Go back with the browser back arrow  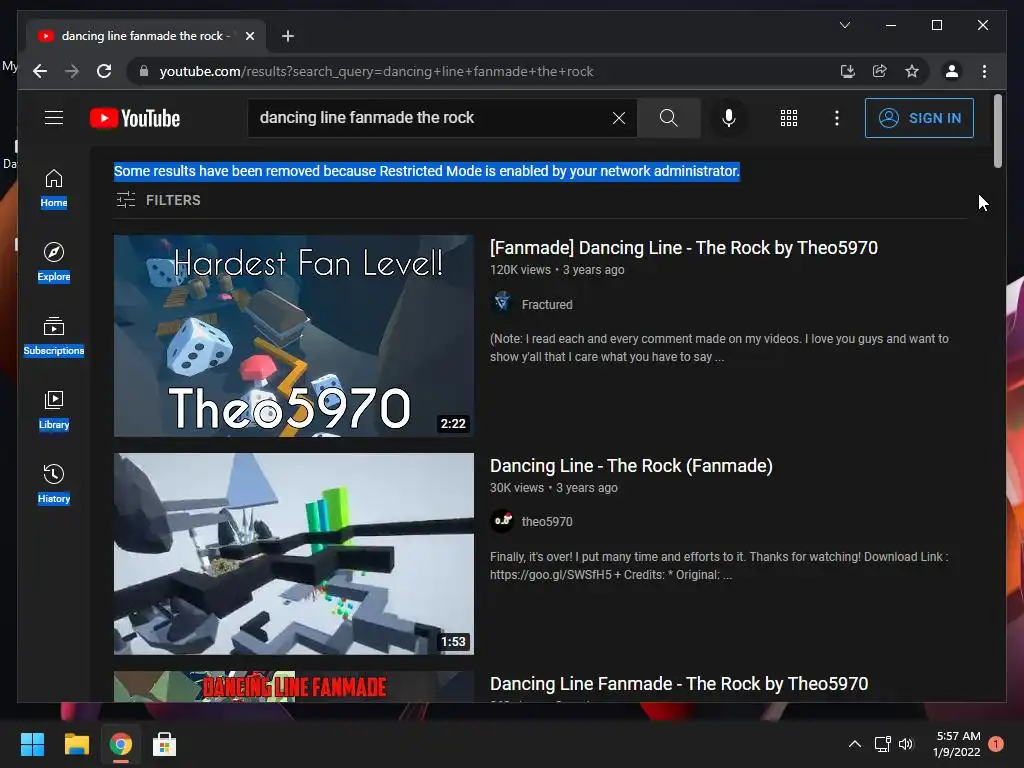(x=40, y=71)
